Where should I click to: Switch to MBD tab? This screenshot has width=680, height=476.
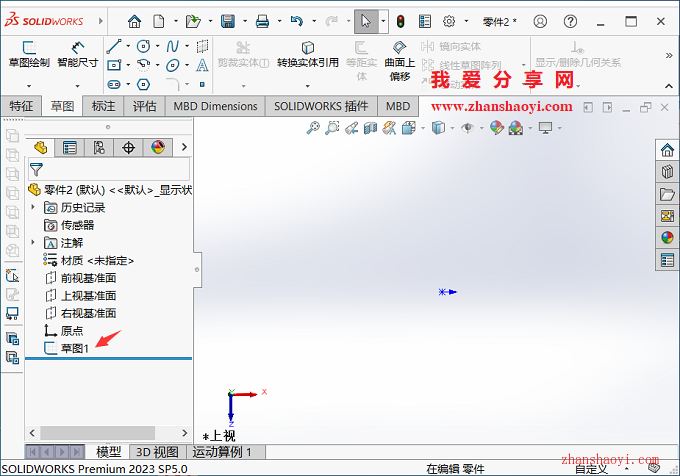(x=398, y=106)
